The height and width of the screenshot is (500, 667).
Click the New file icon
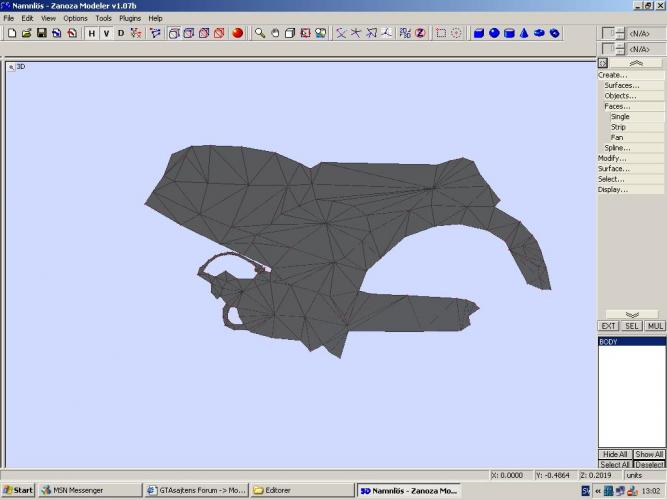coord(11,33)
